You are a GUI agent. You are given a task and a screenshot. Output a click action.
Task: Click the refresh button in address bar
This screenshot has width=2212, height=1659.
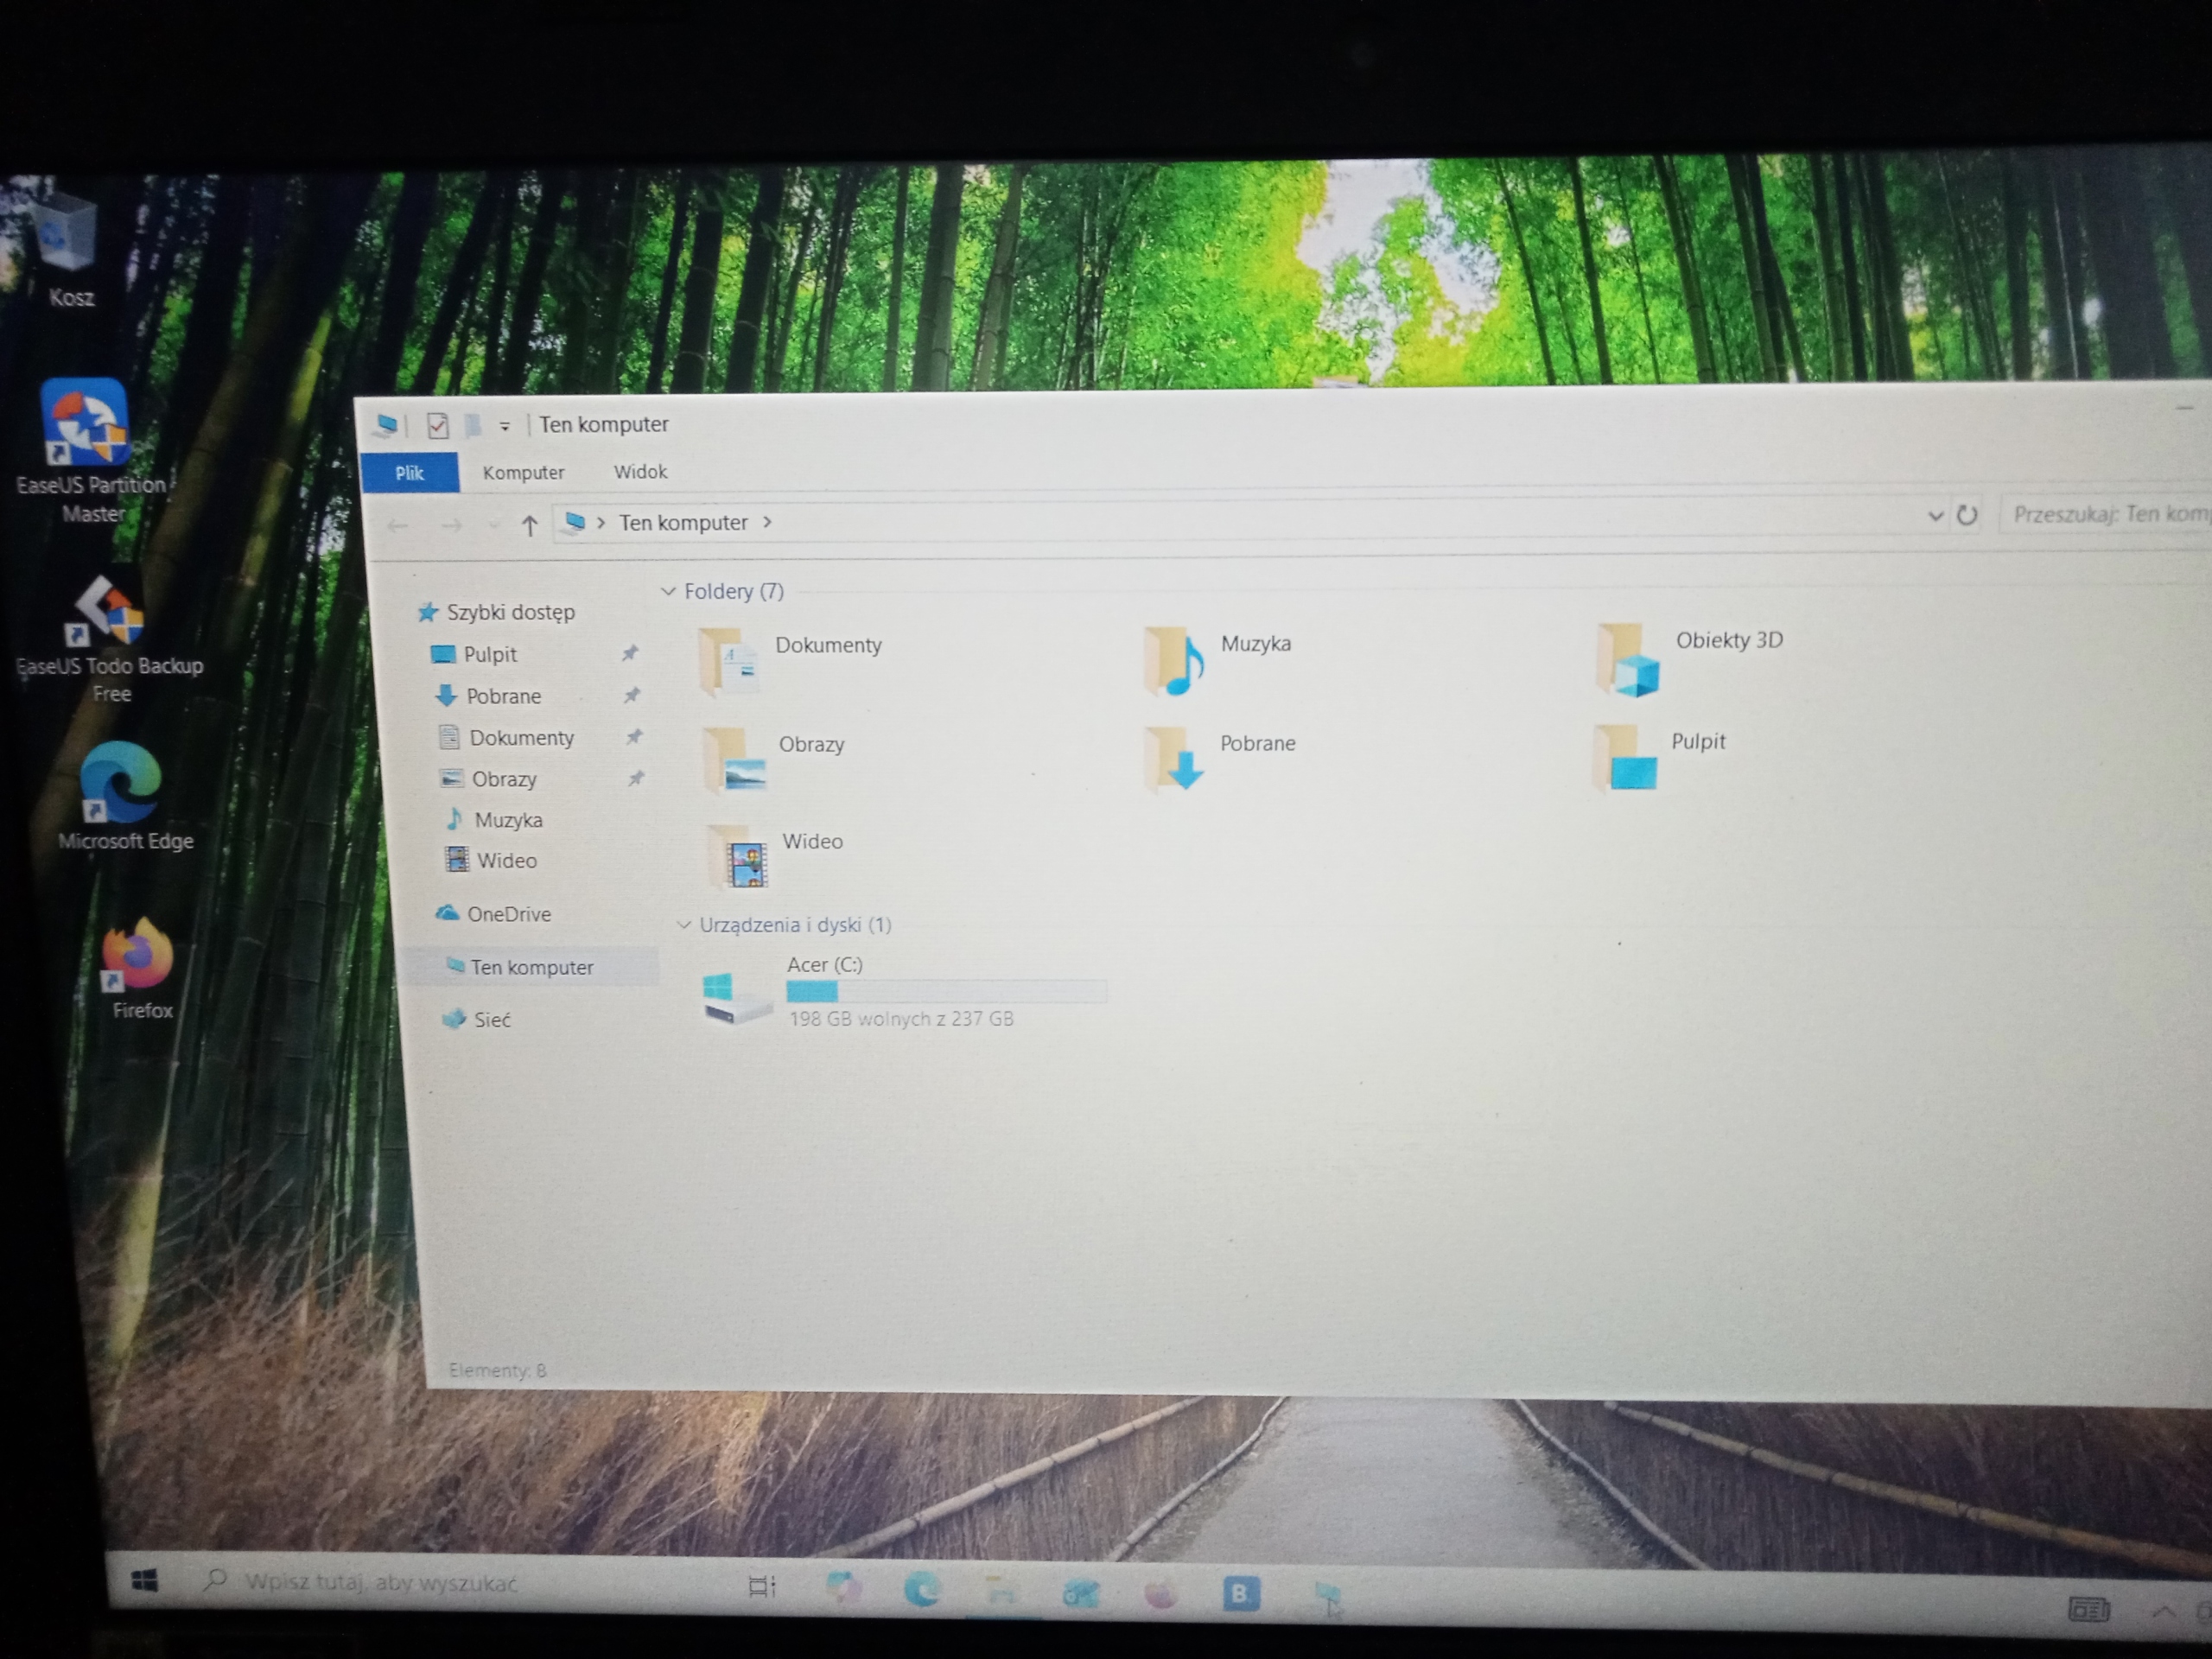1967,516
